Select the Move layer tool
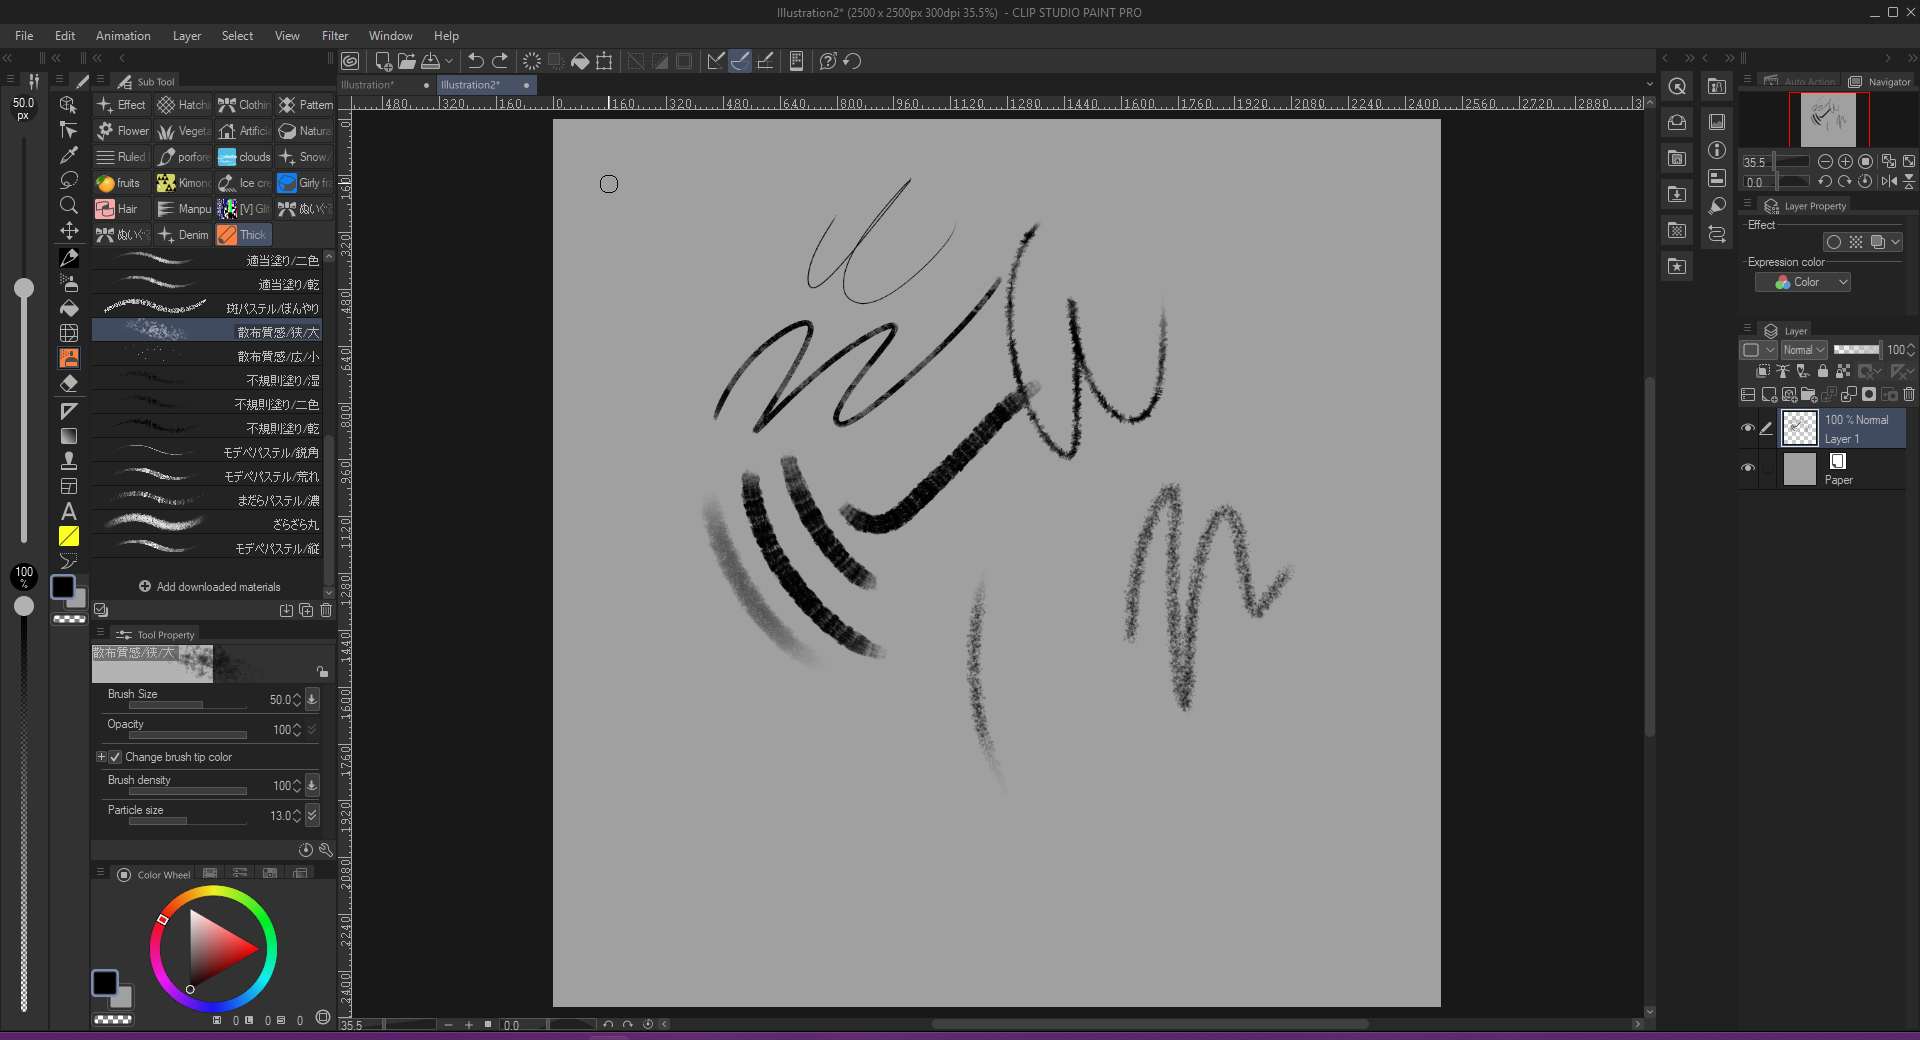 pyautogui.click(x=69, y=231)
